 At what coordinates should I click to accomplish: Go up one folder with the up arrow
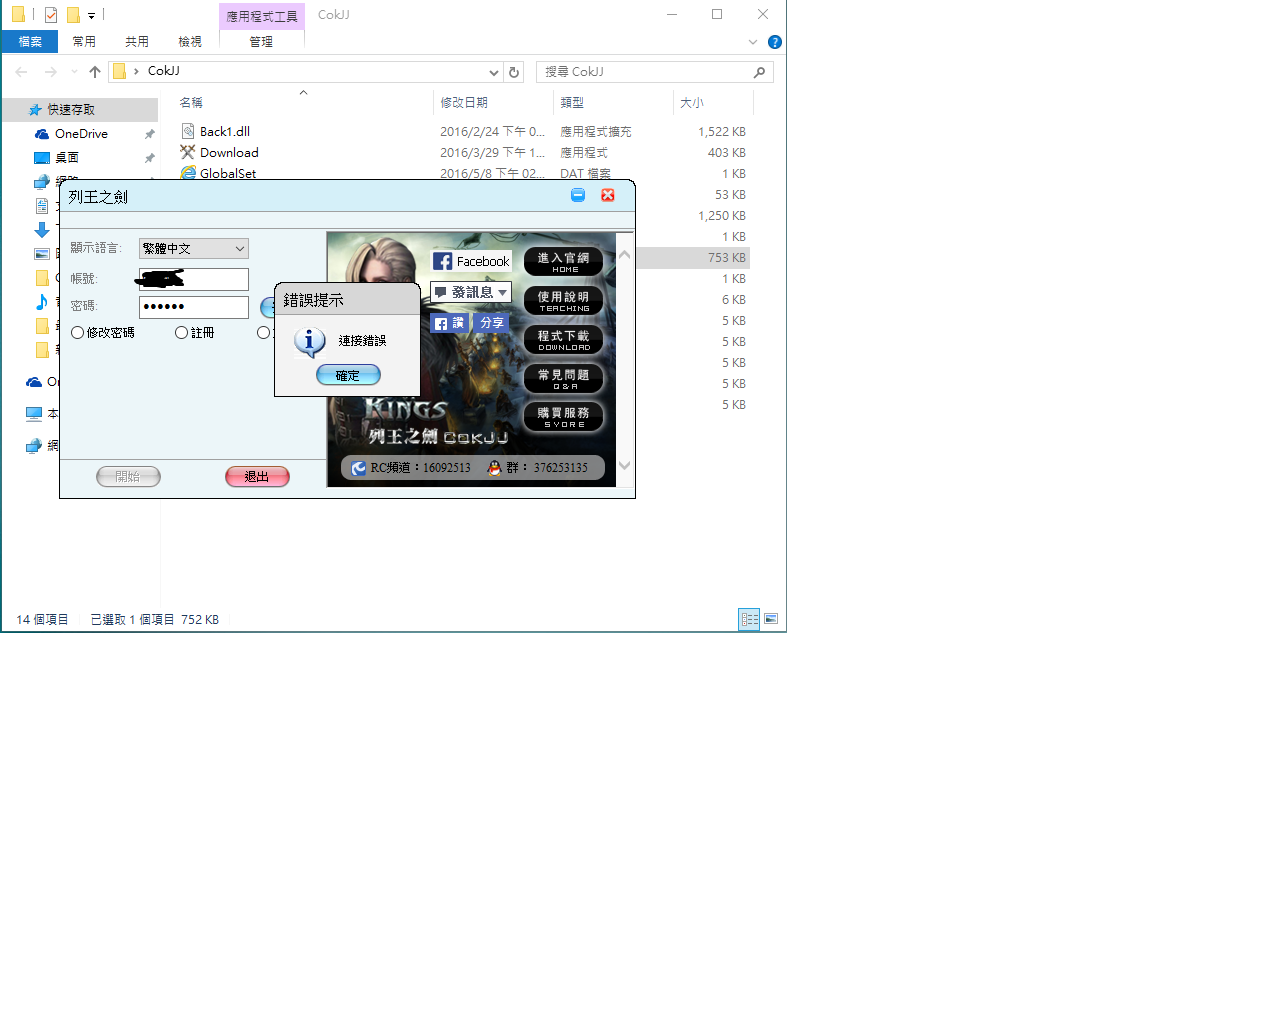(x=95, y=72)
